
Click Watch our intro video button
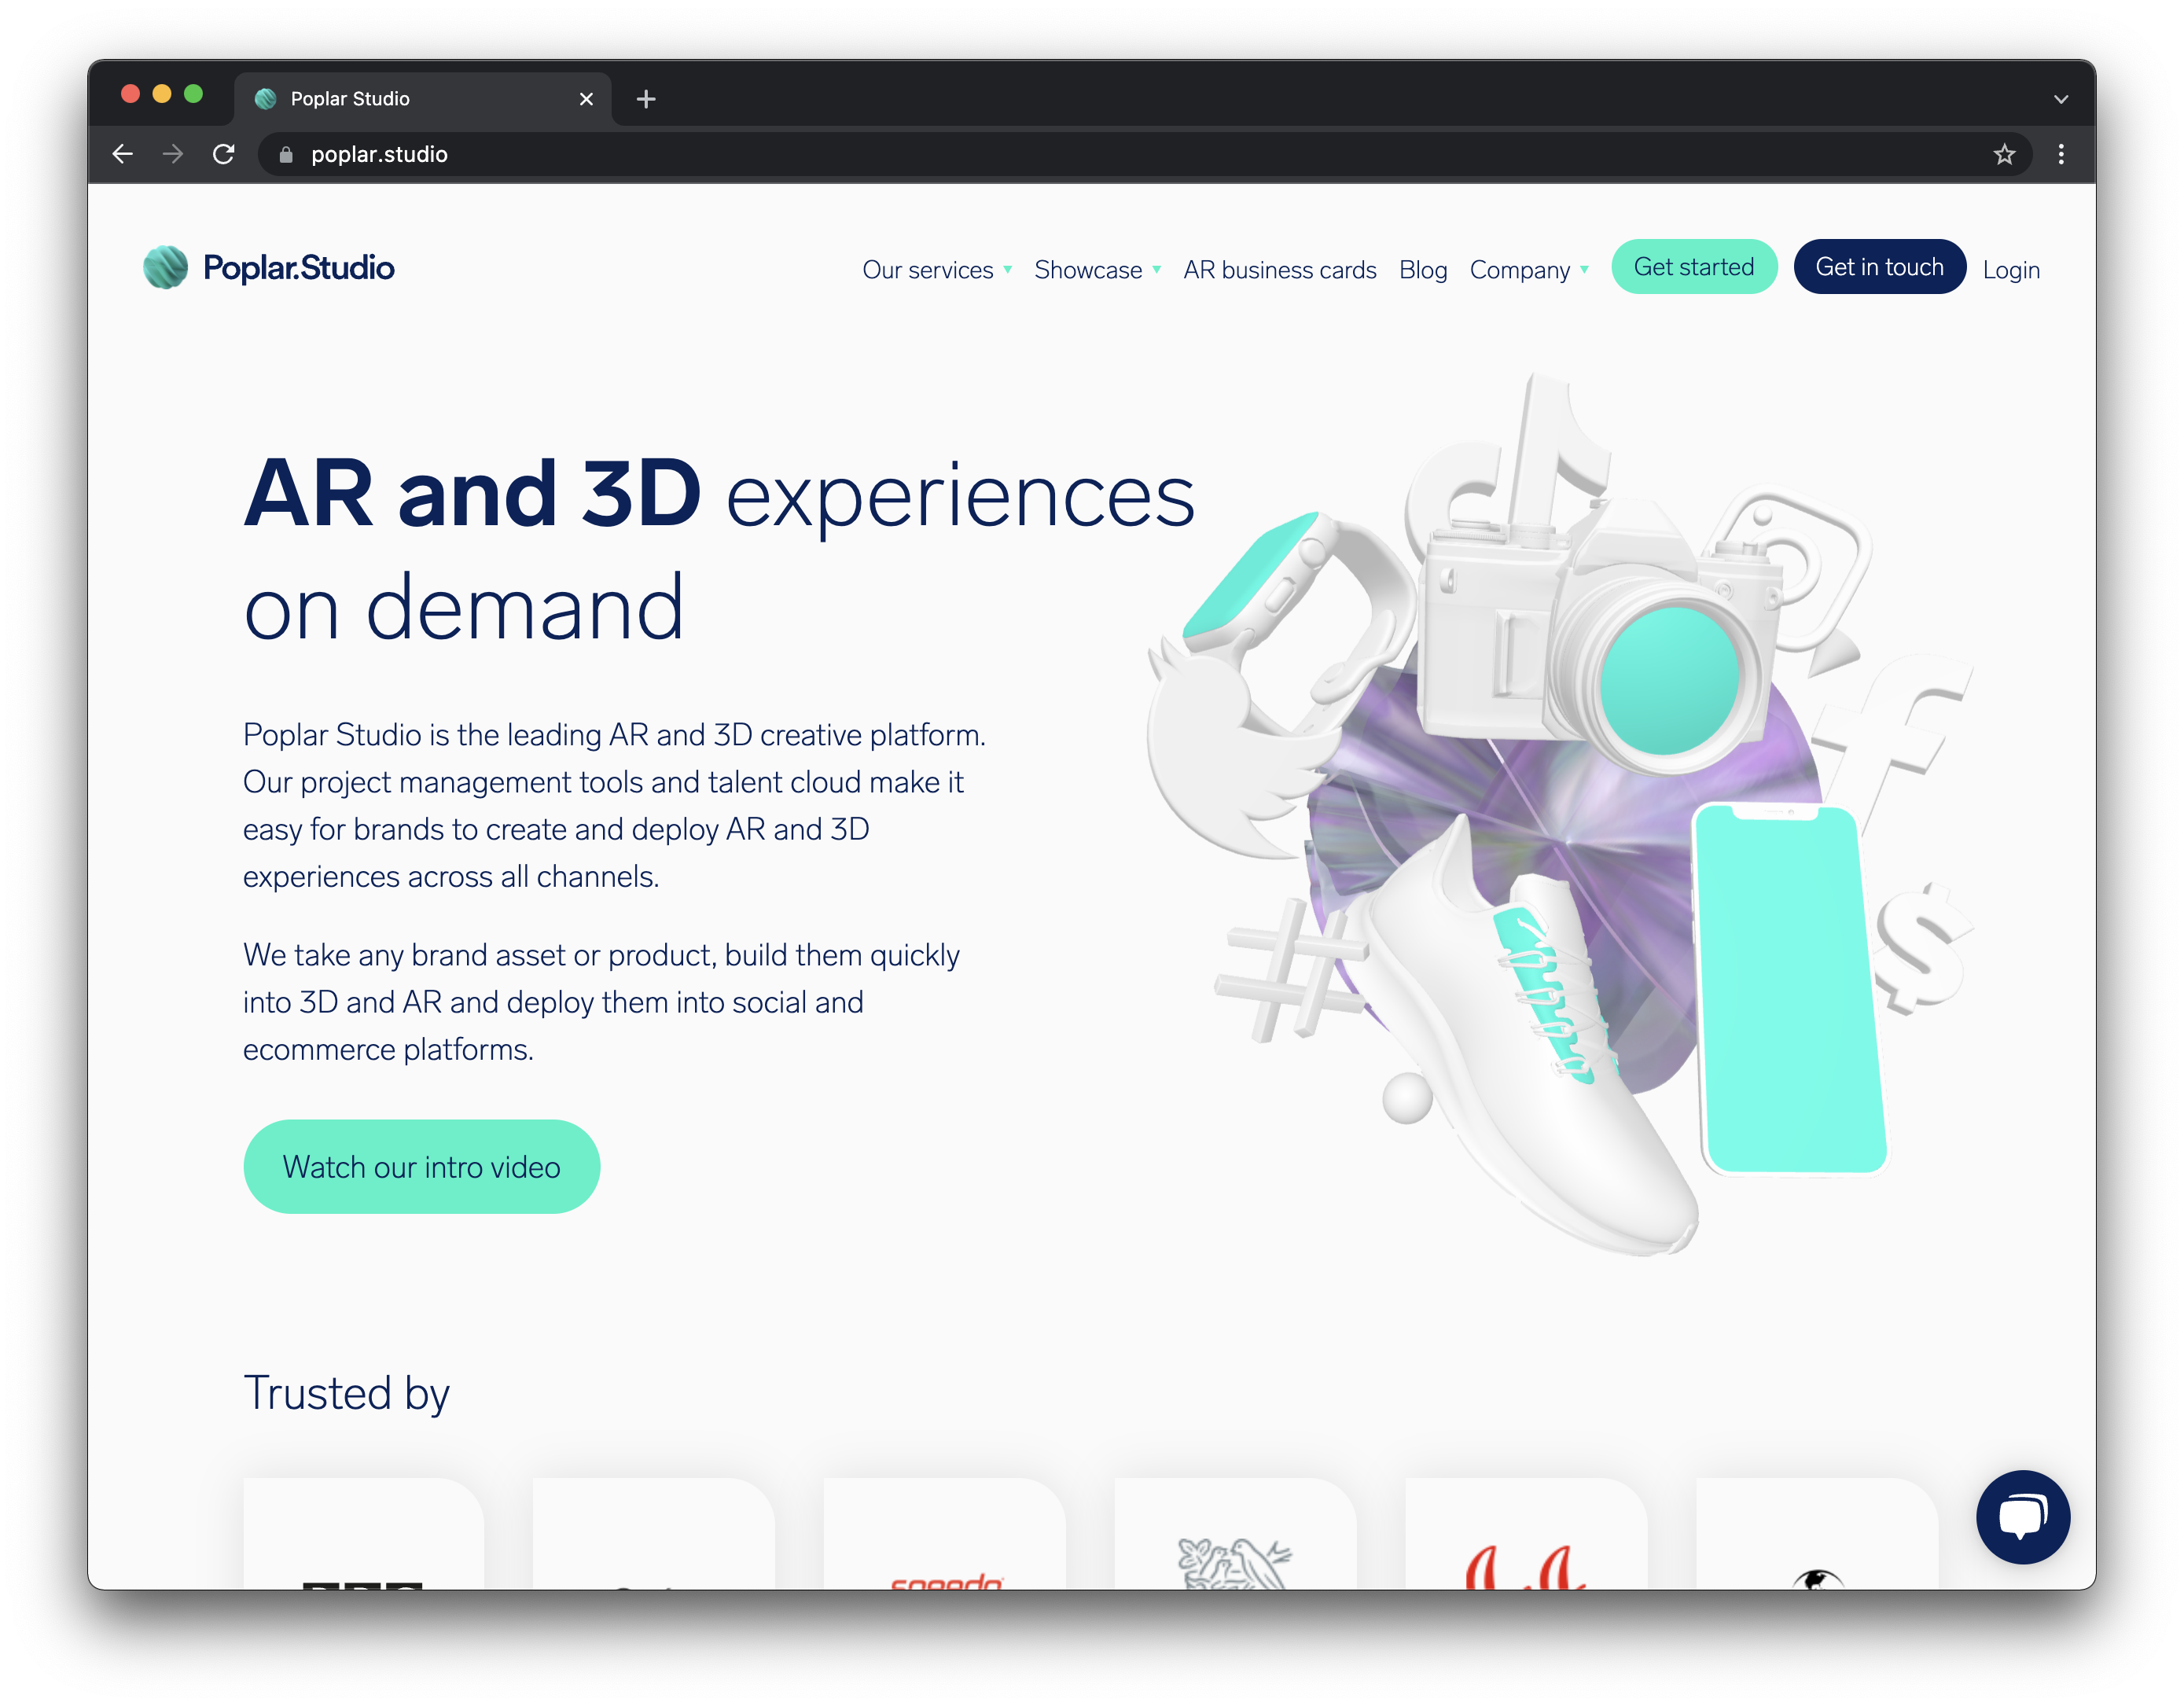421,1166
